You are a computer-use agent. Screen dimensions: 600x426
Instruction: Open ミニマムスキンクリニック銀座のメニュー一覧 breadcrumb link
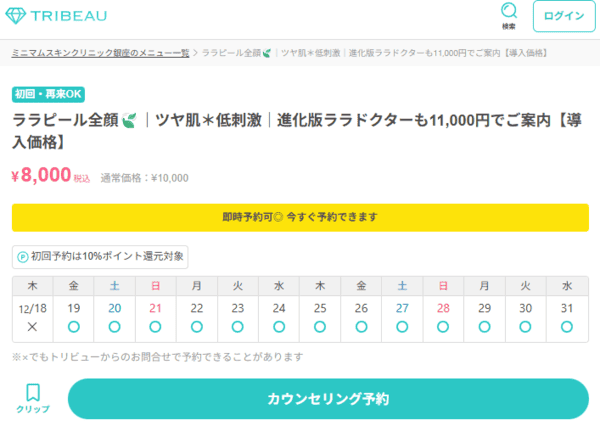coord(100,53)
